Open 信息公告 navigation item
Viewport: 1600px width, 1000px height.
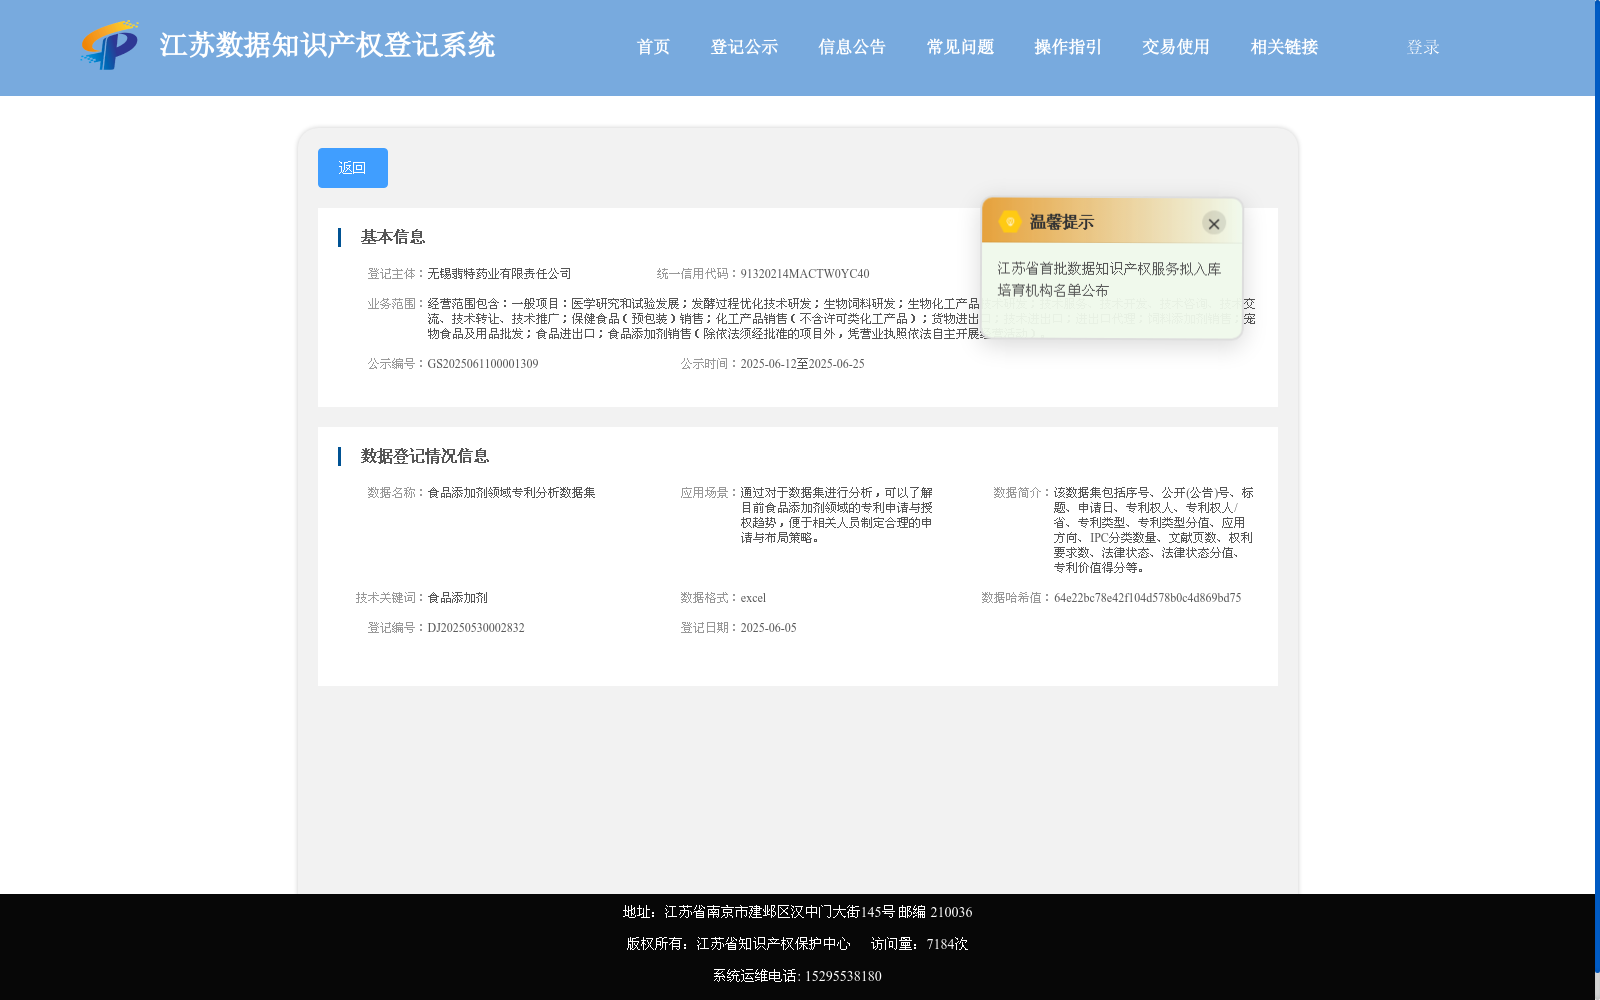(x=852, y=47)
